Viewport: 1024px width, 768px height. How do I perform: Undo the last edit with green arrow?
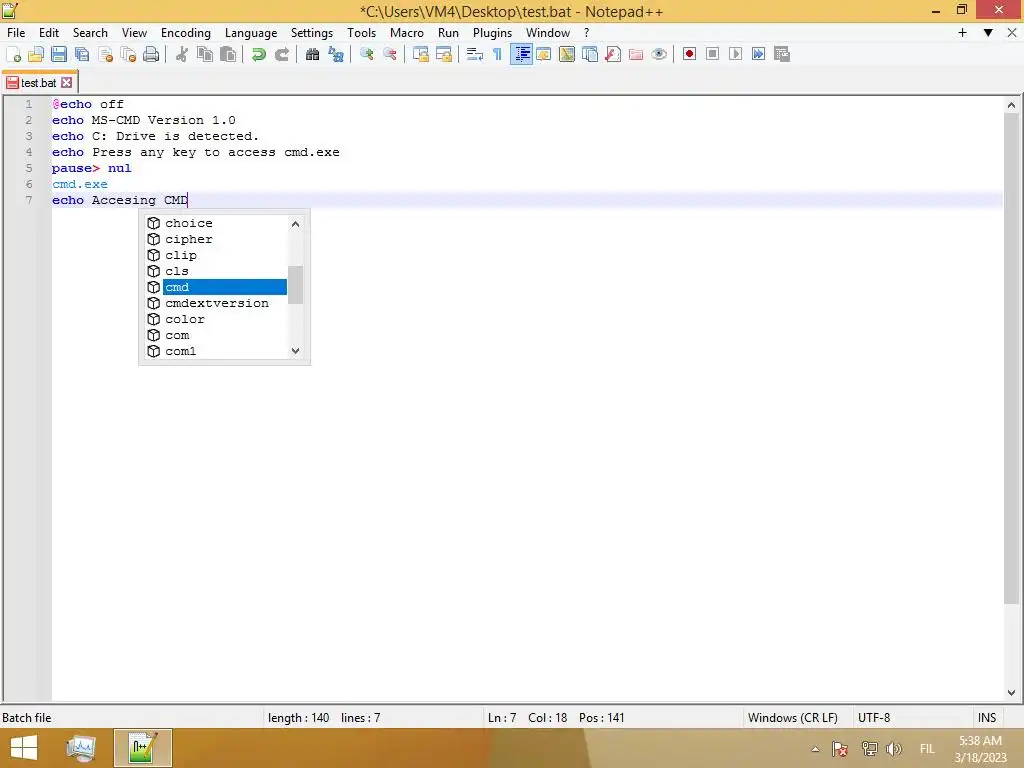(x=259, y=54)
